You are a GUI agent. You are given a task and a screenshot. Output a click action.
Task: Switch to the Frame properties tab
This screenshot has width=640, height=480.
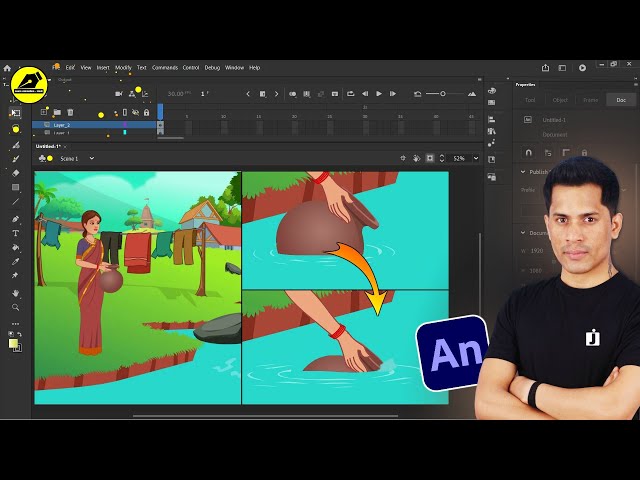click(x=590, y=100)
